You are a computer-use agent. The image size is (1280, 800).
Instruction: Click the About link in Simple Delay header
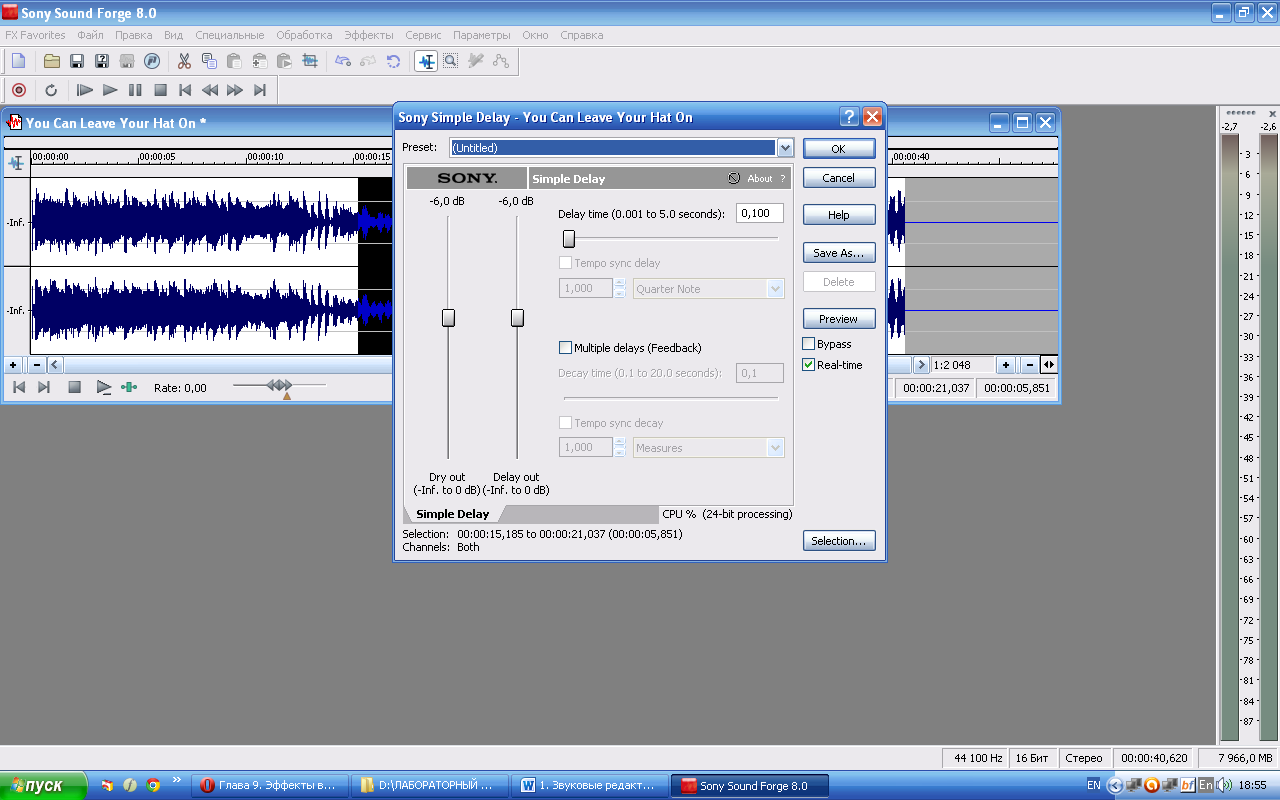(760, 179)
